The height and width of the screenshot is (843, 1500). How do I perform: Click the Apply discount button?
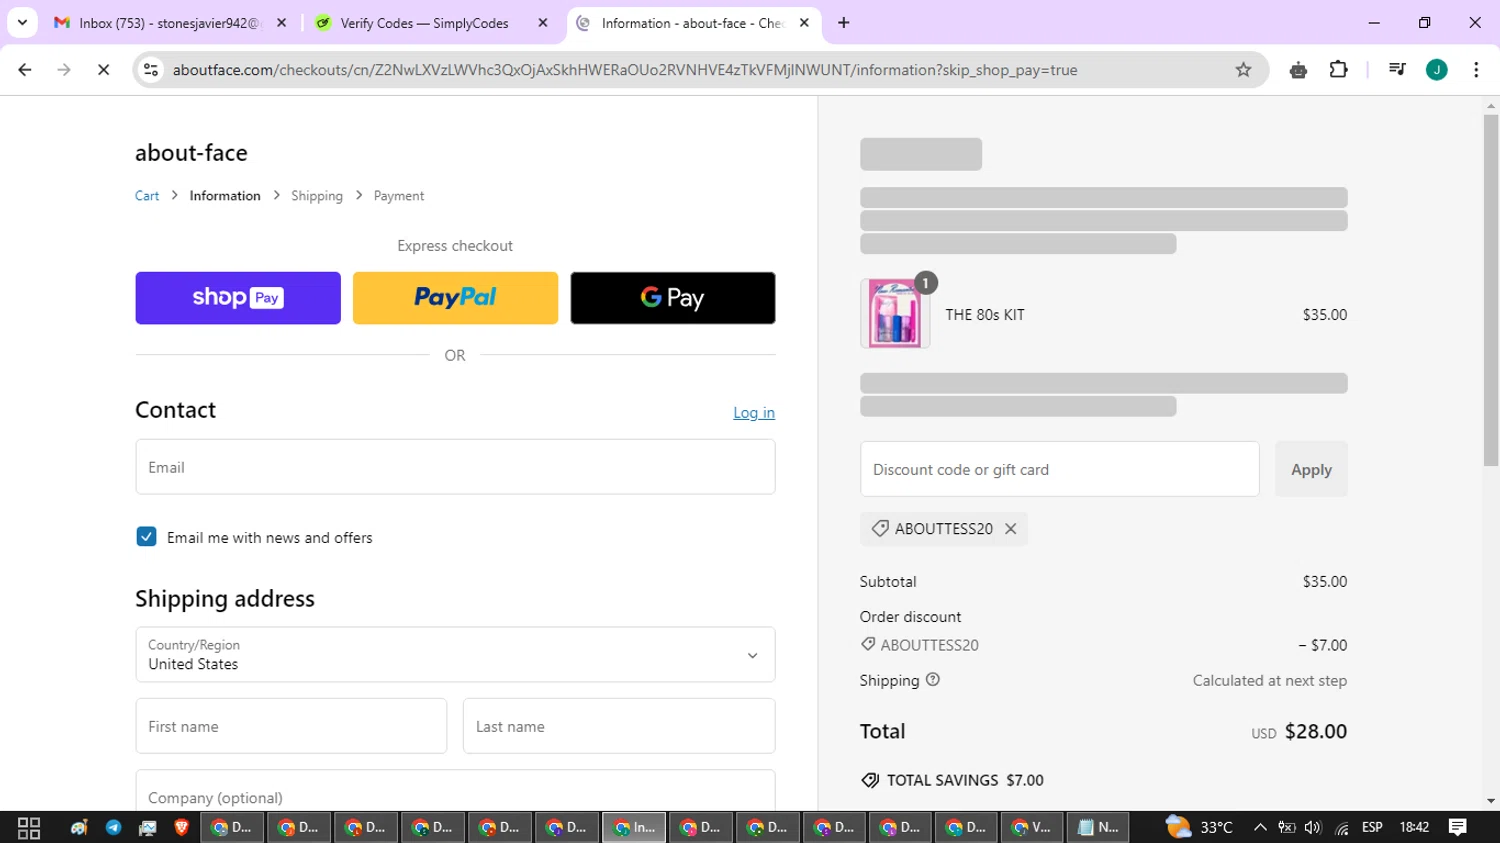pos(1311,469)
